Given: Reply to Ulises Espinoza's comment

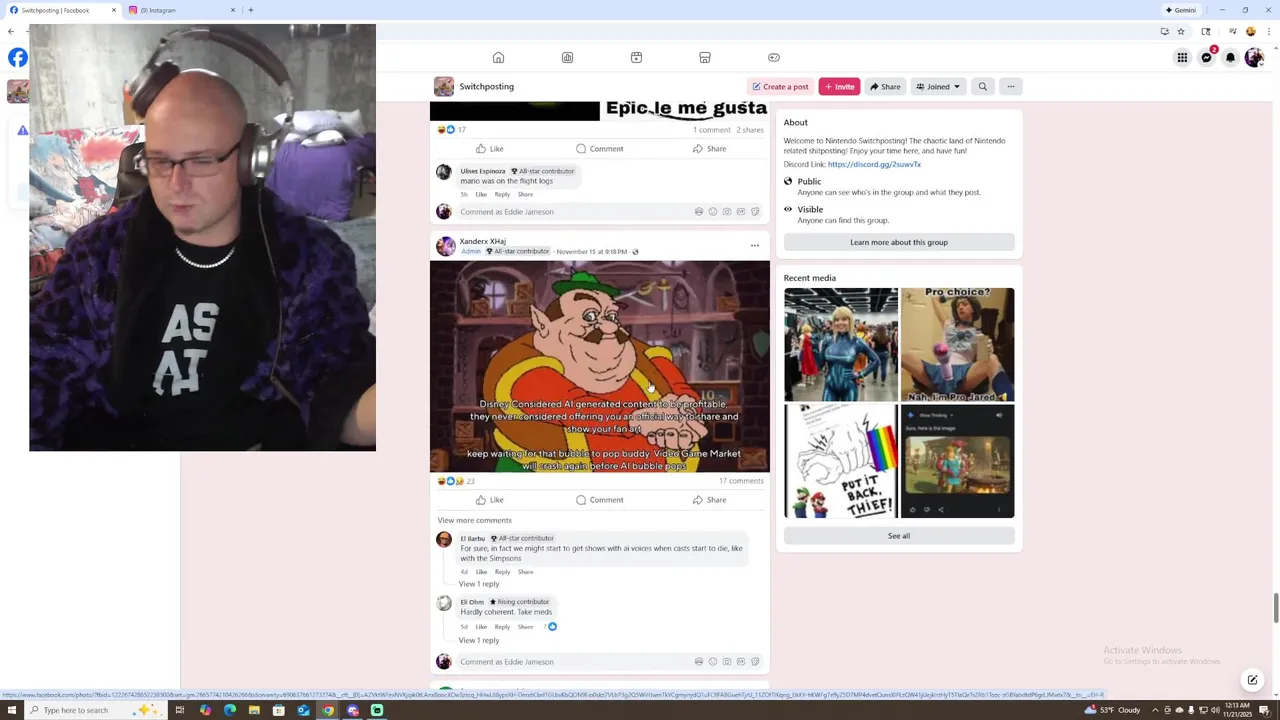Looking at the screenshot, I should pyautogui.click(x=502, y=194).
